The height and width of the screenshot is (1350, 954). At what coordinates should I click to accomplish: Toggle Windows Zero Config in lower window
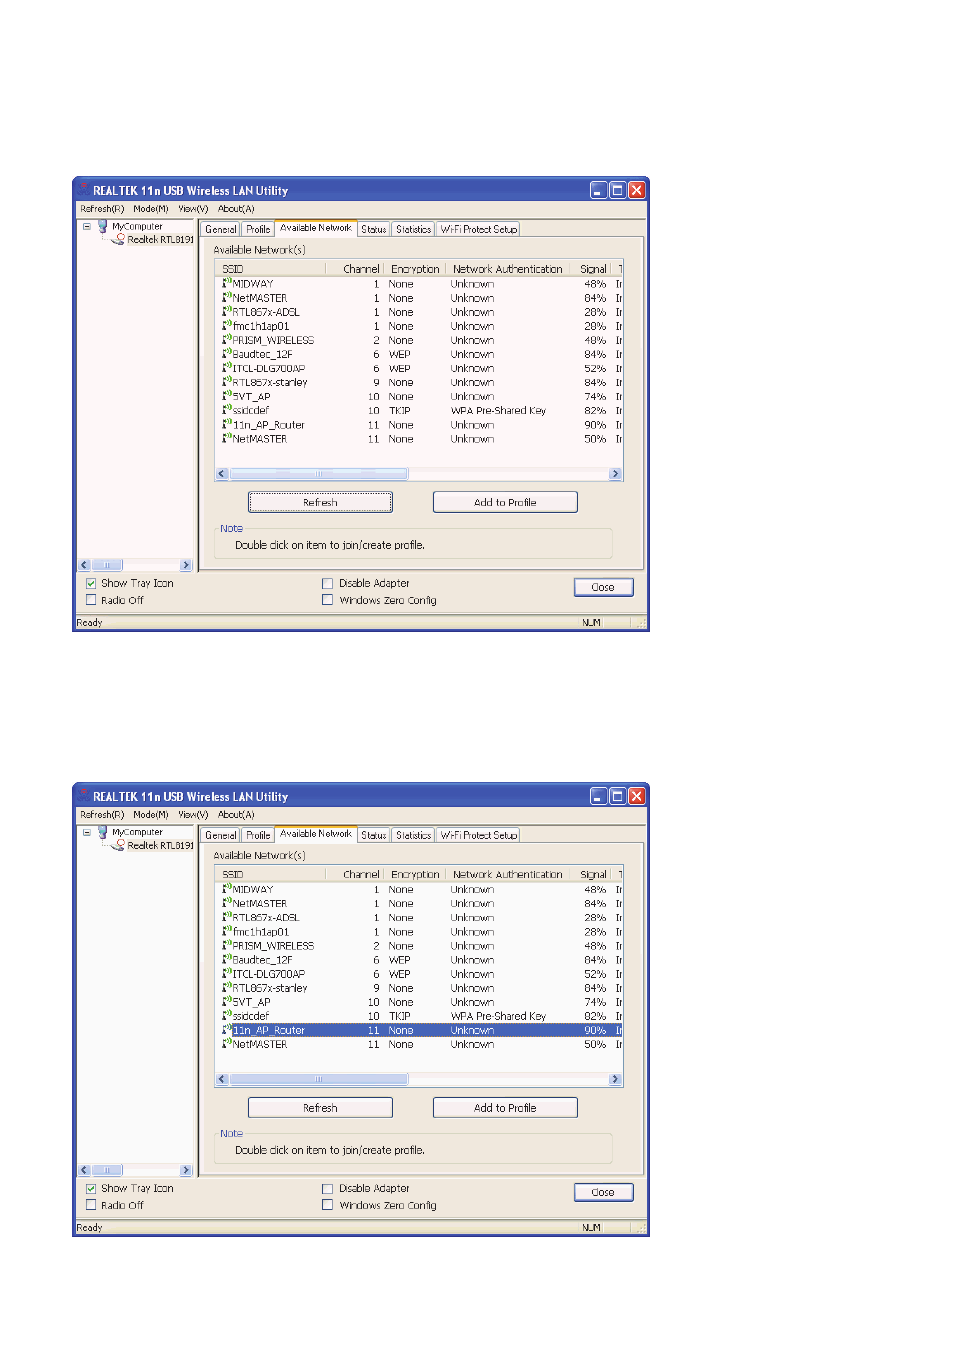point(327,1205)
